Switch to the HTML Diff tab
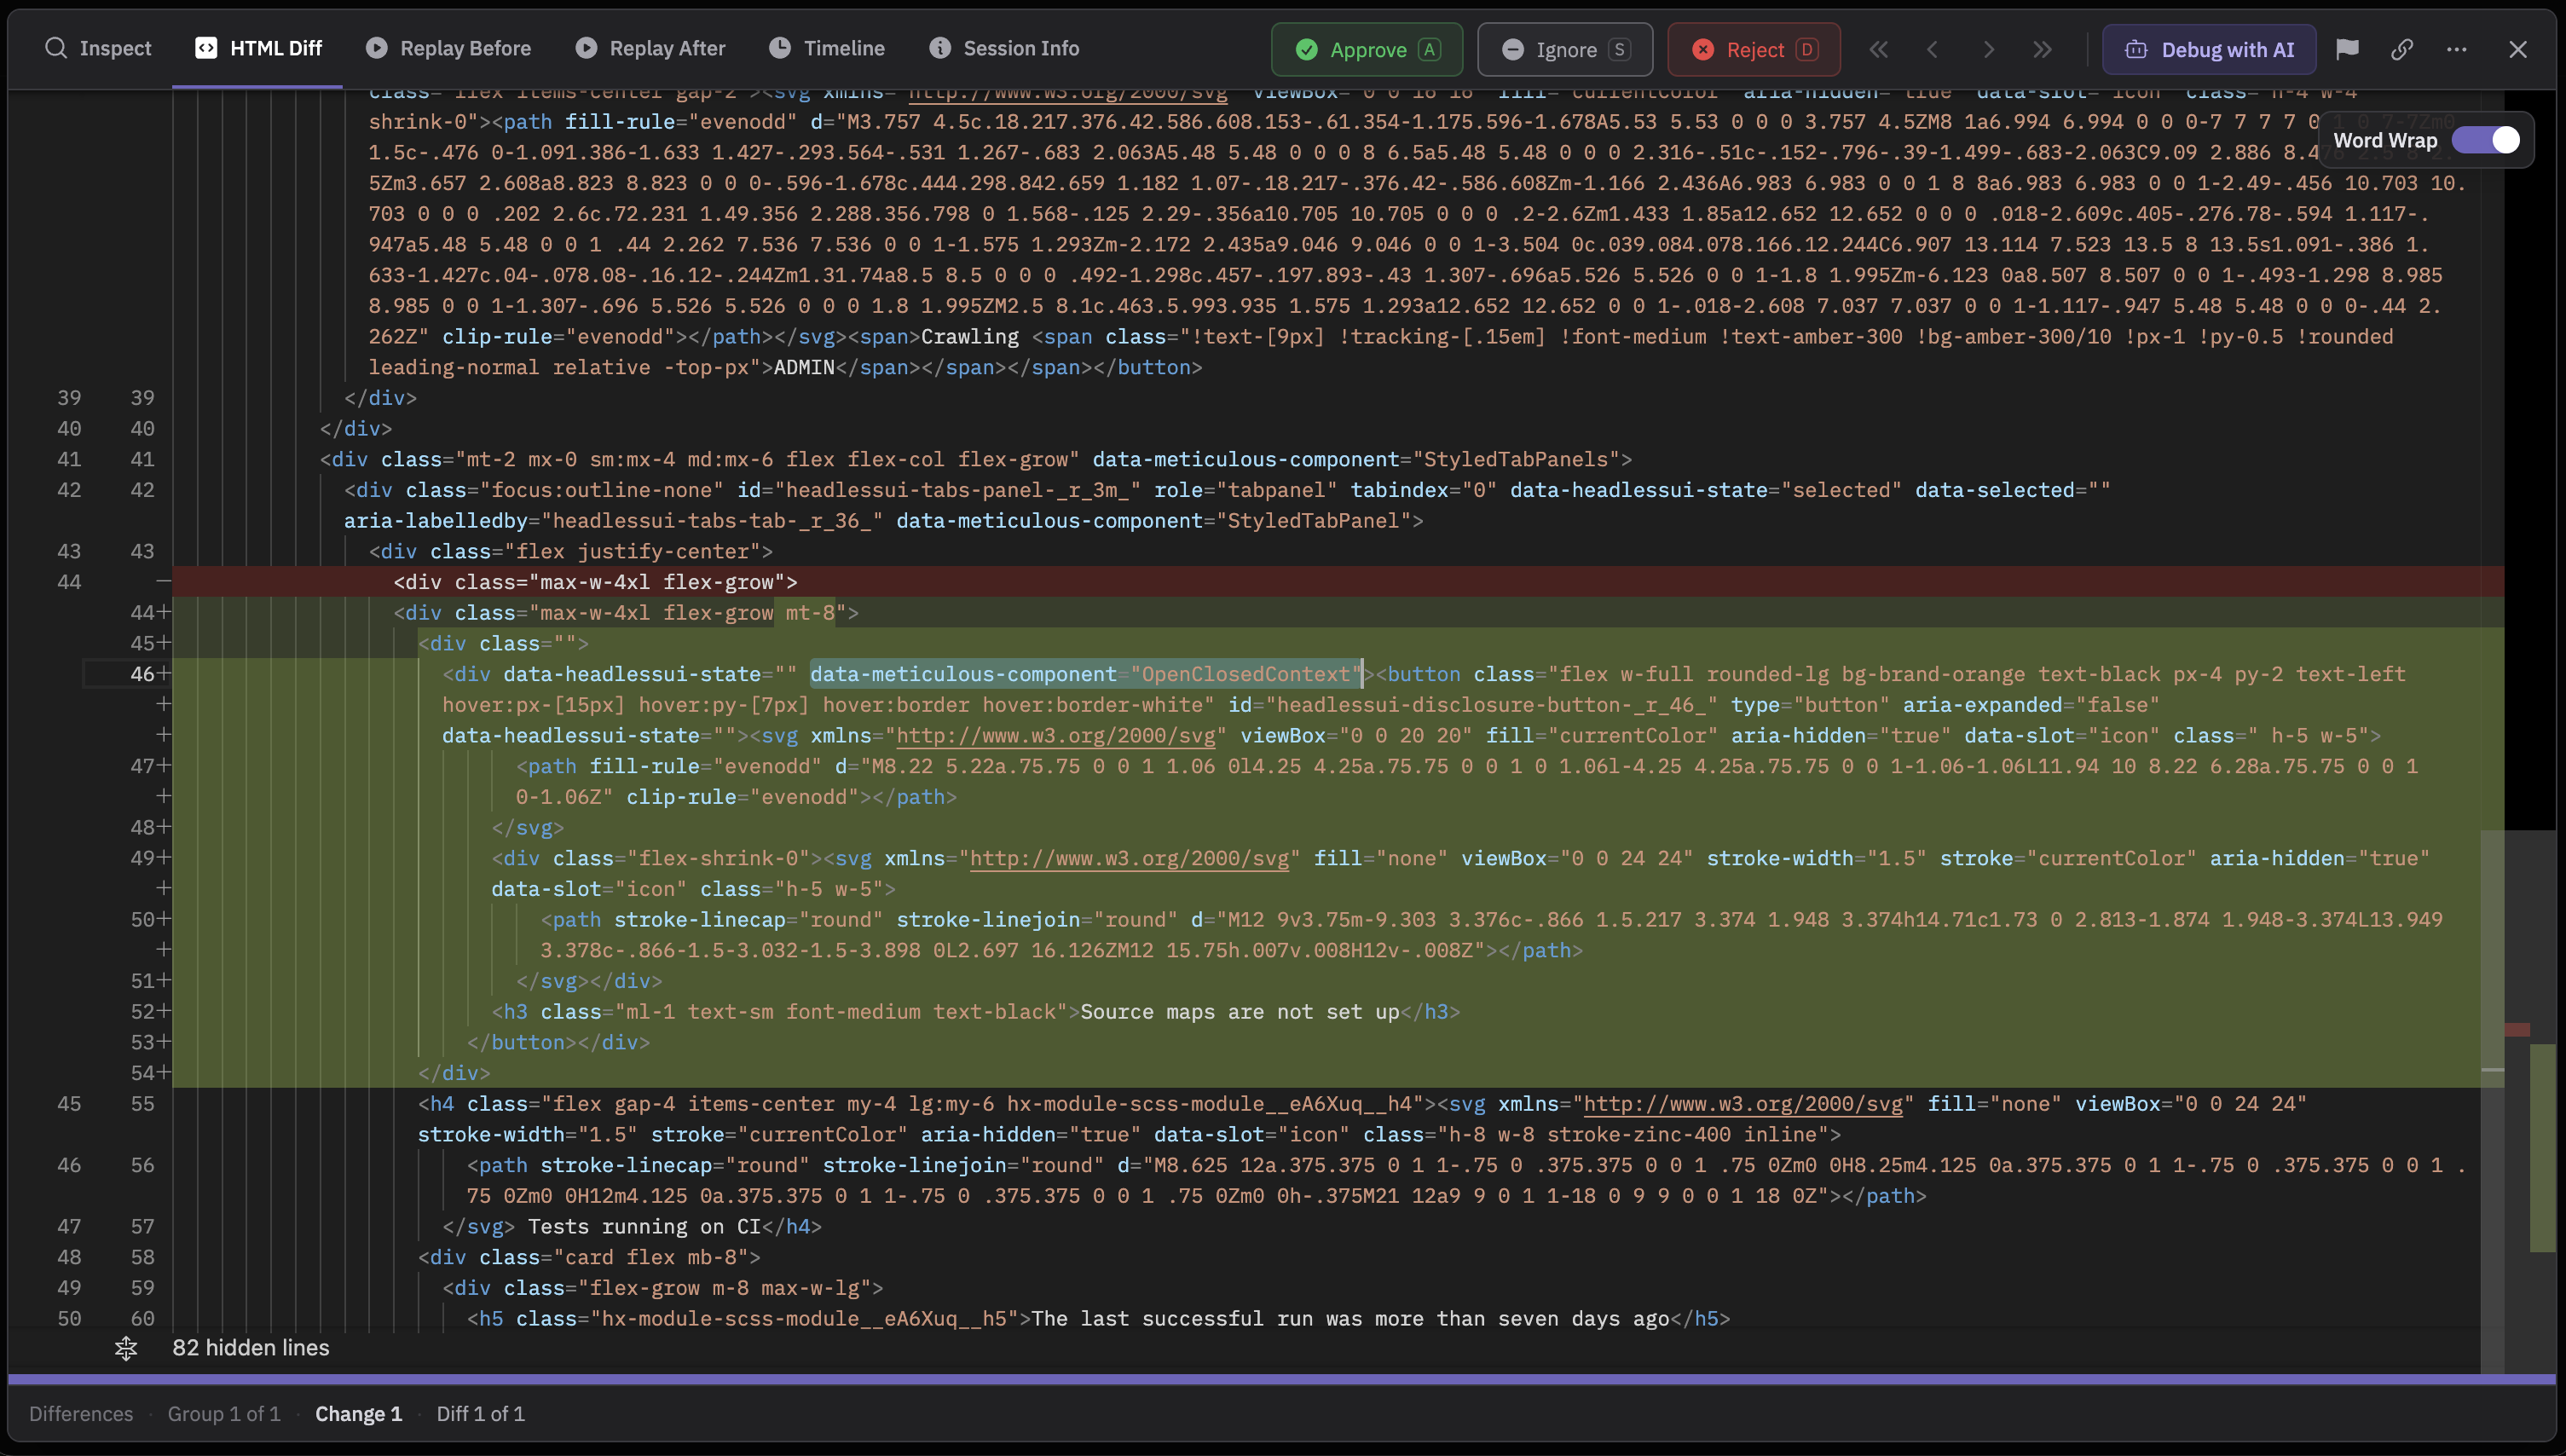This screenshot has width=2566, height=1456. pos(258,48)
